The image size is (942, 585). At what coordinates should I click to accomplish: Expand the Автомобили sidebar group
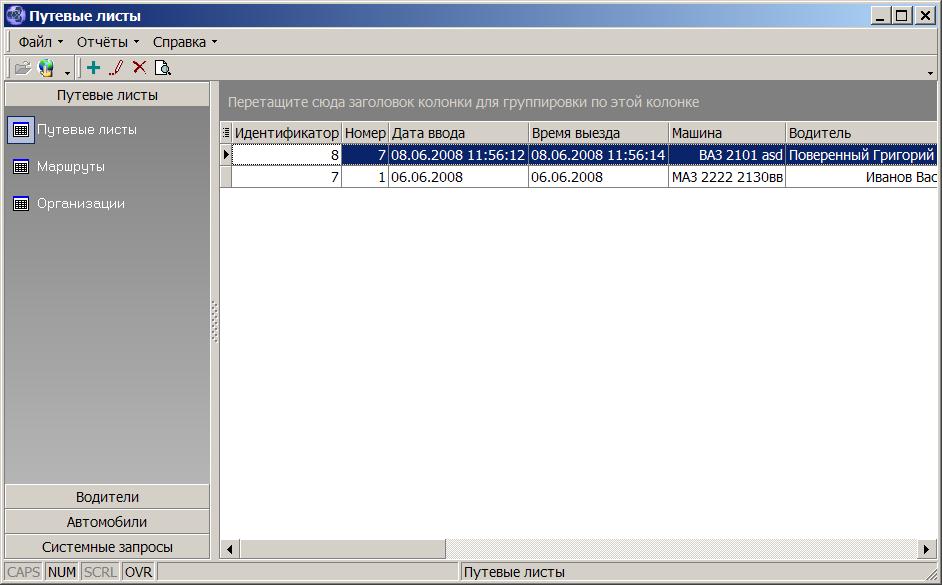pos(107,522)
